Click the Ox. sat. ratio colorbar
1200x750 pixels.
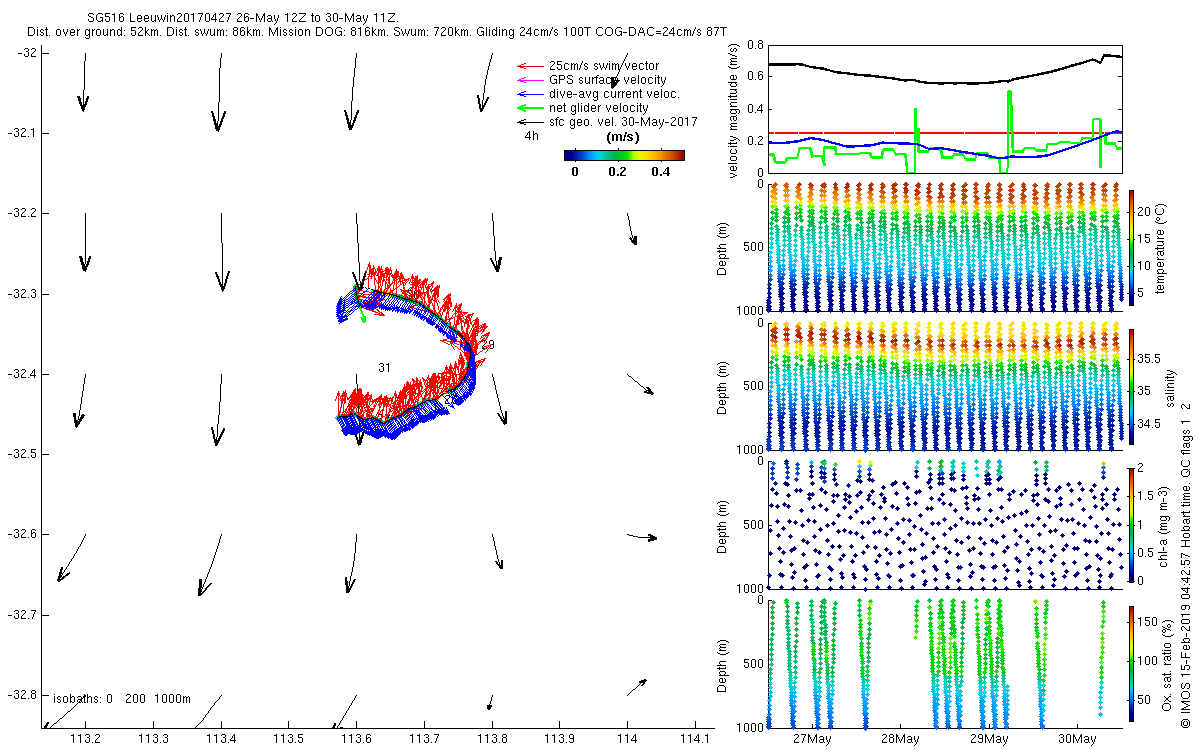(x=1131, y=663)
